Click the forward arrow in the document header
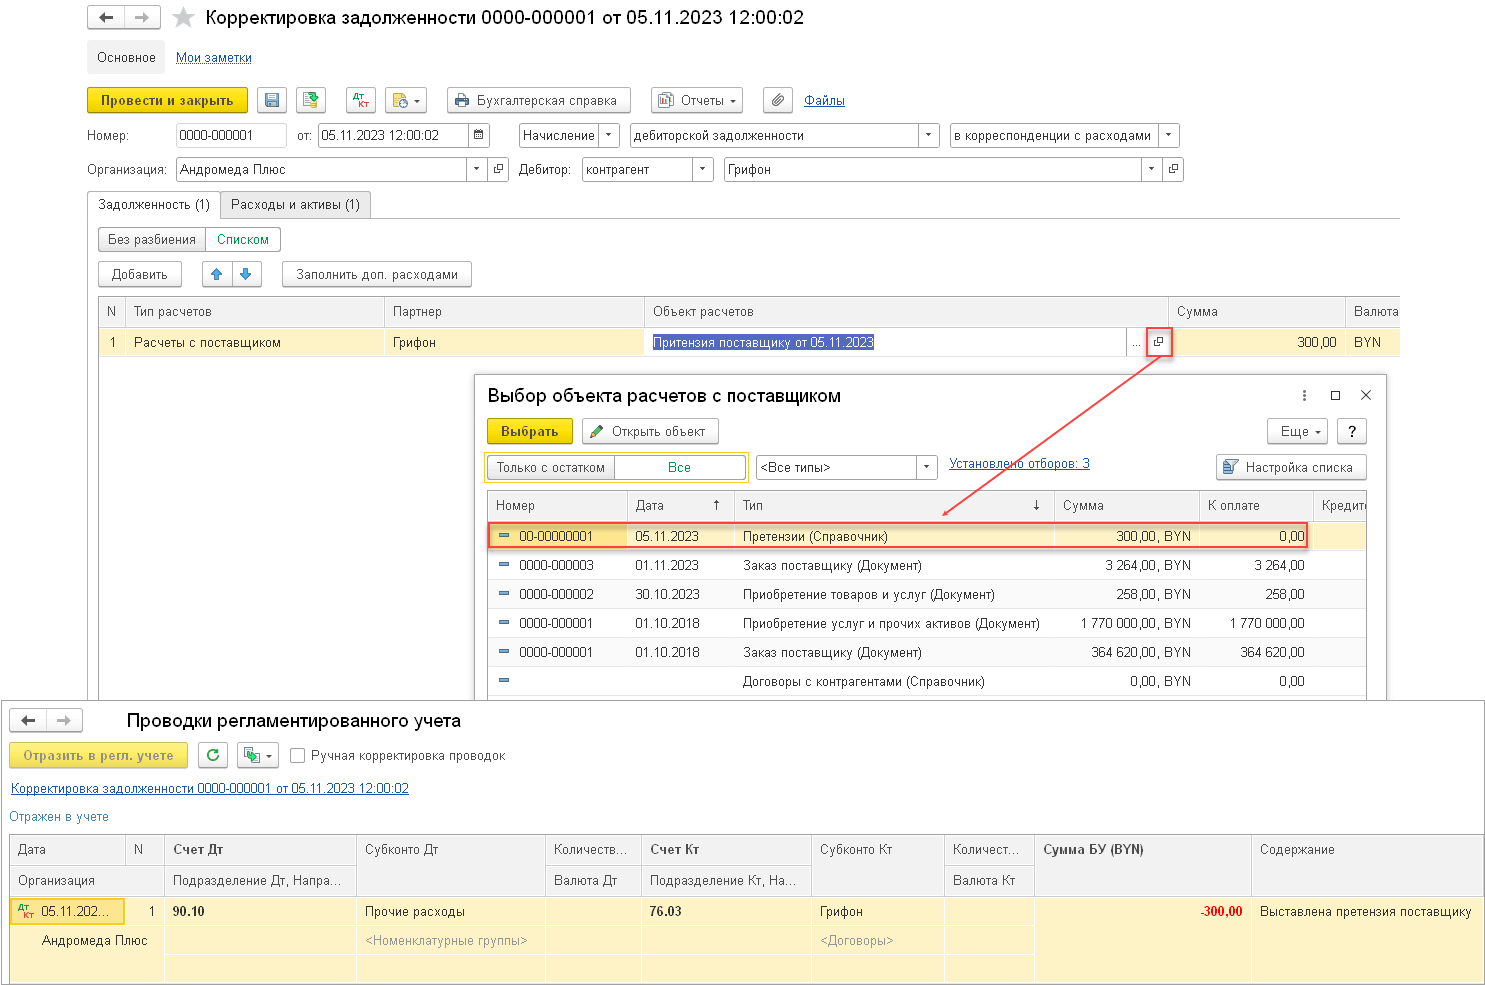 pos(142,18)
